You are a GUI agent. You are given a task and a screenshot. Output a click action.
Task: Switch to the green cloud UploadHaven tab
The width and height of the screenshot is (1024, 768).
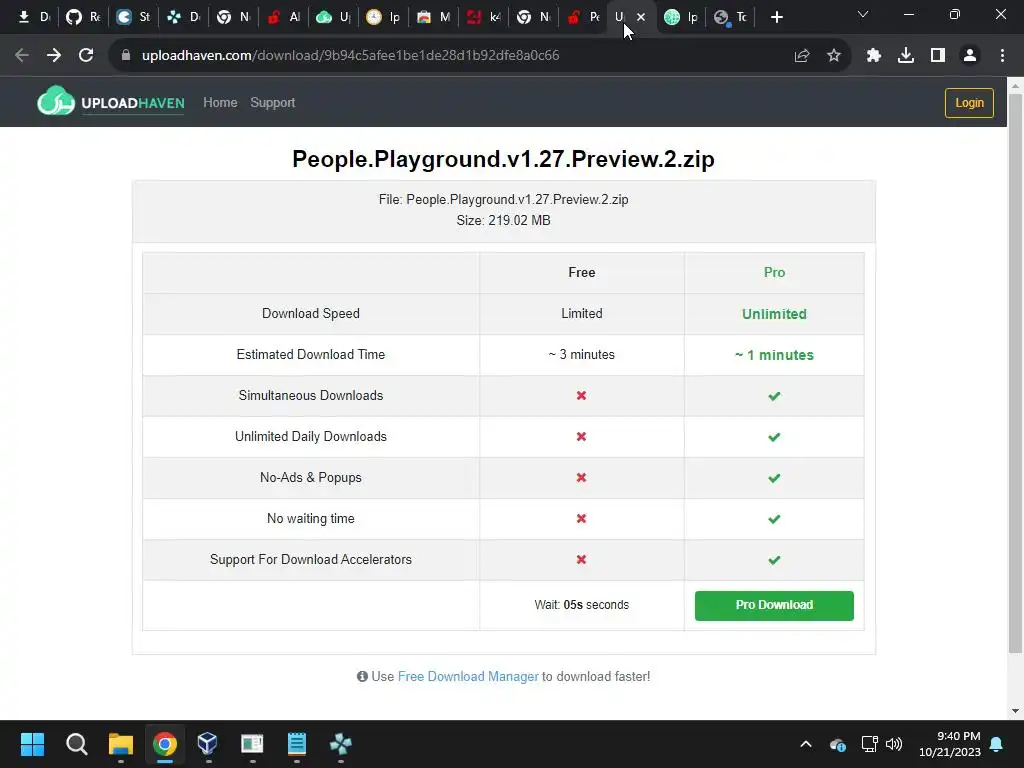(x=333, y=17)
